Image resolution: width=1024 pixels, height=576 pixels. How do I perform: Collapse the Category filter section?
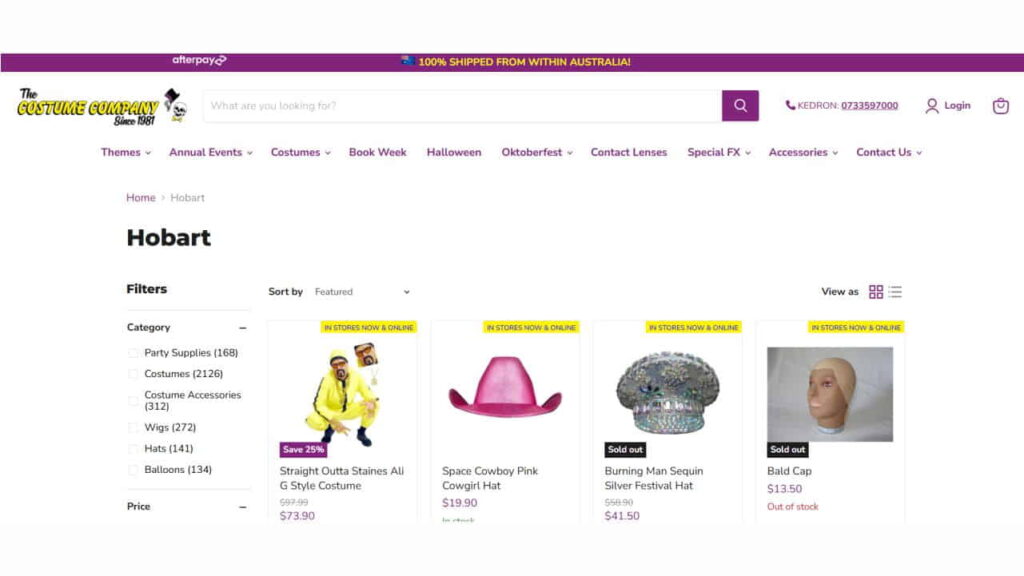tap(242, 328)
